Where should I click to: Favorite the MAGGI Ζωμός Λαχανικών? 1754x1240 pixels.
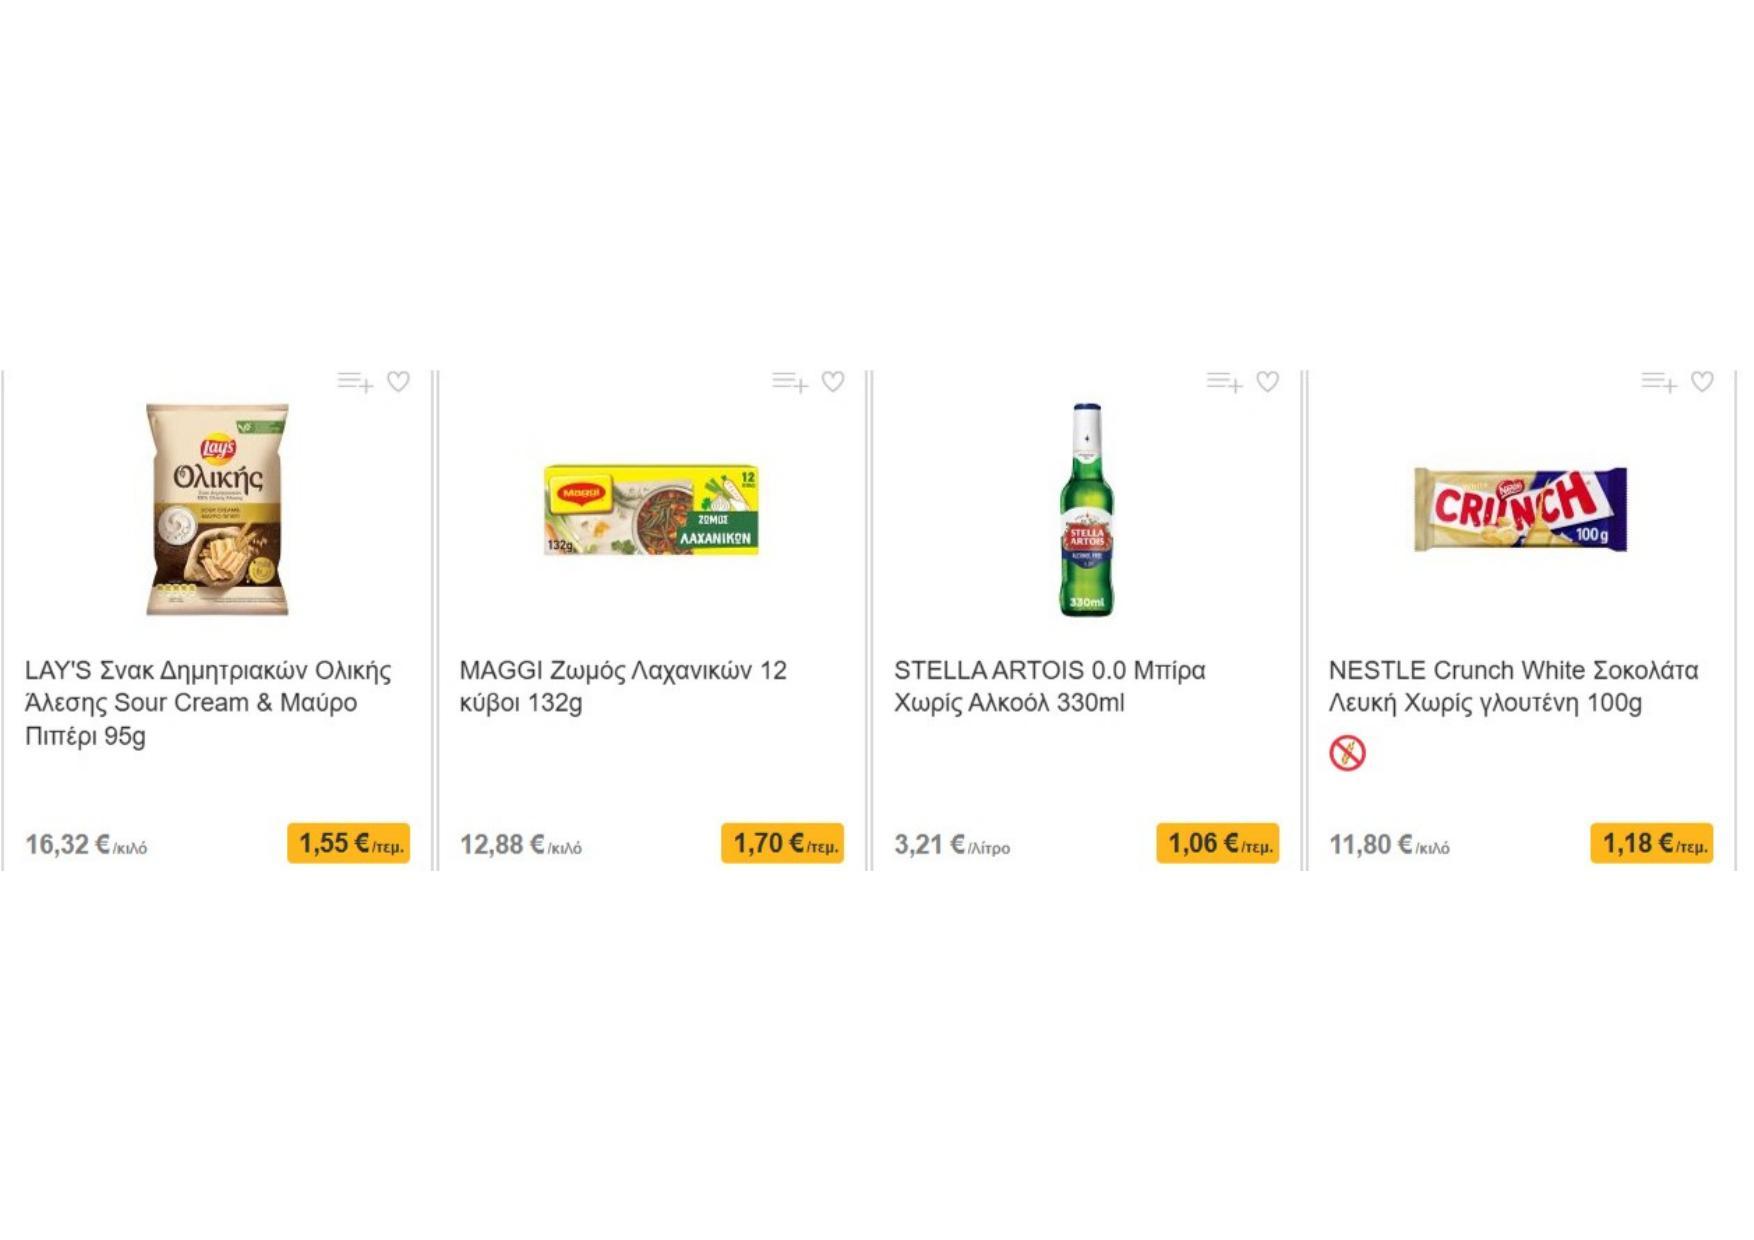[833, 382]
